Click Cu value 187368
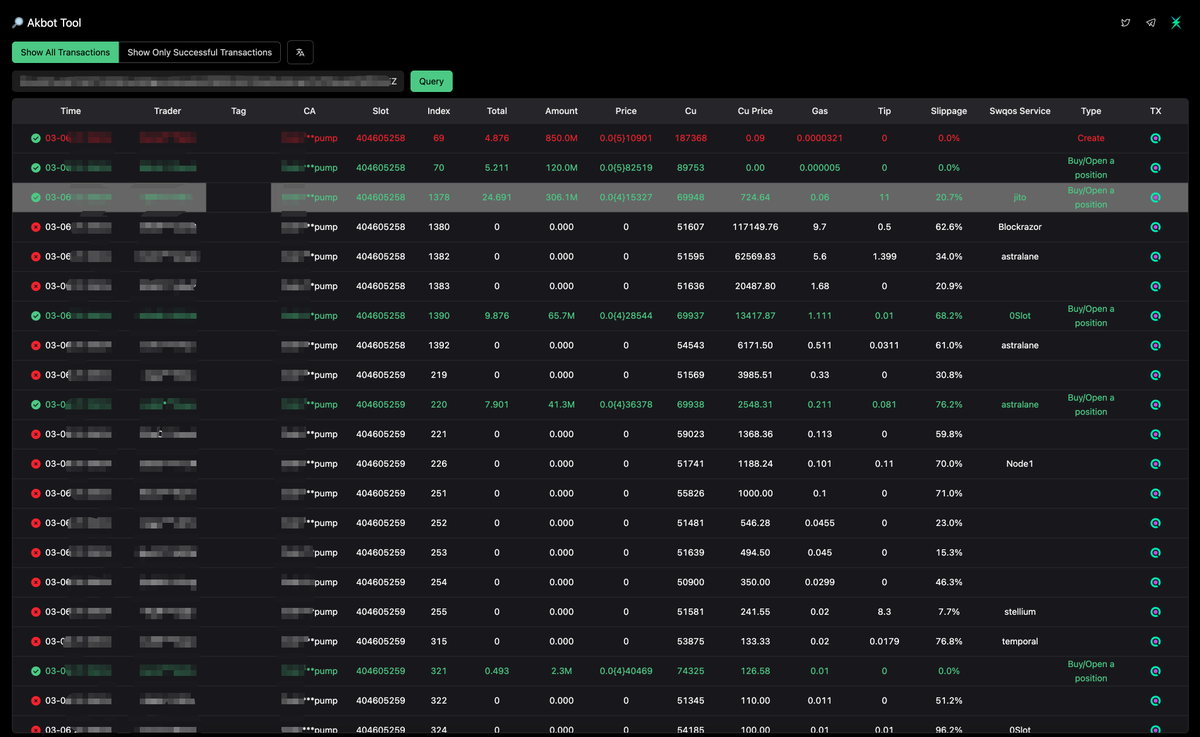This screenshot has height=737, width=1200. (691, 138)
